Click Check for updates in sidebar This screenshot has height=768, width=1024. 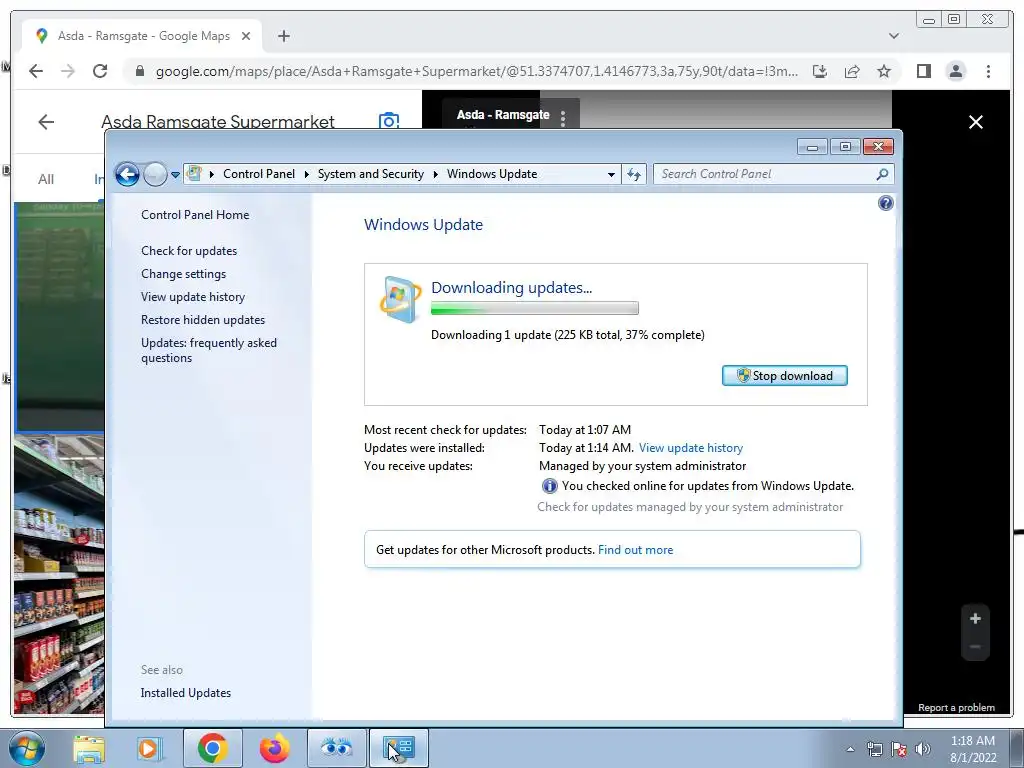pos(189,251)
